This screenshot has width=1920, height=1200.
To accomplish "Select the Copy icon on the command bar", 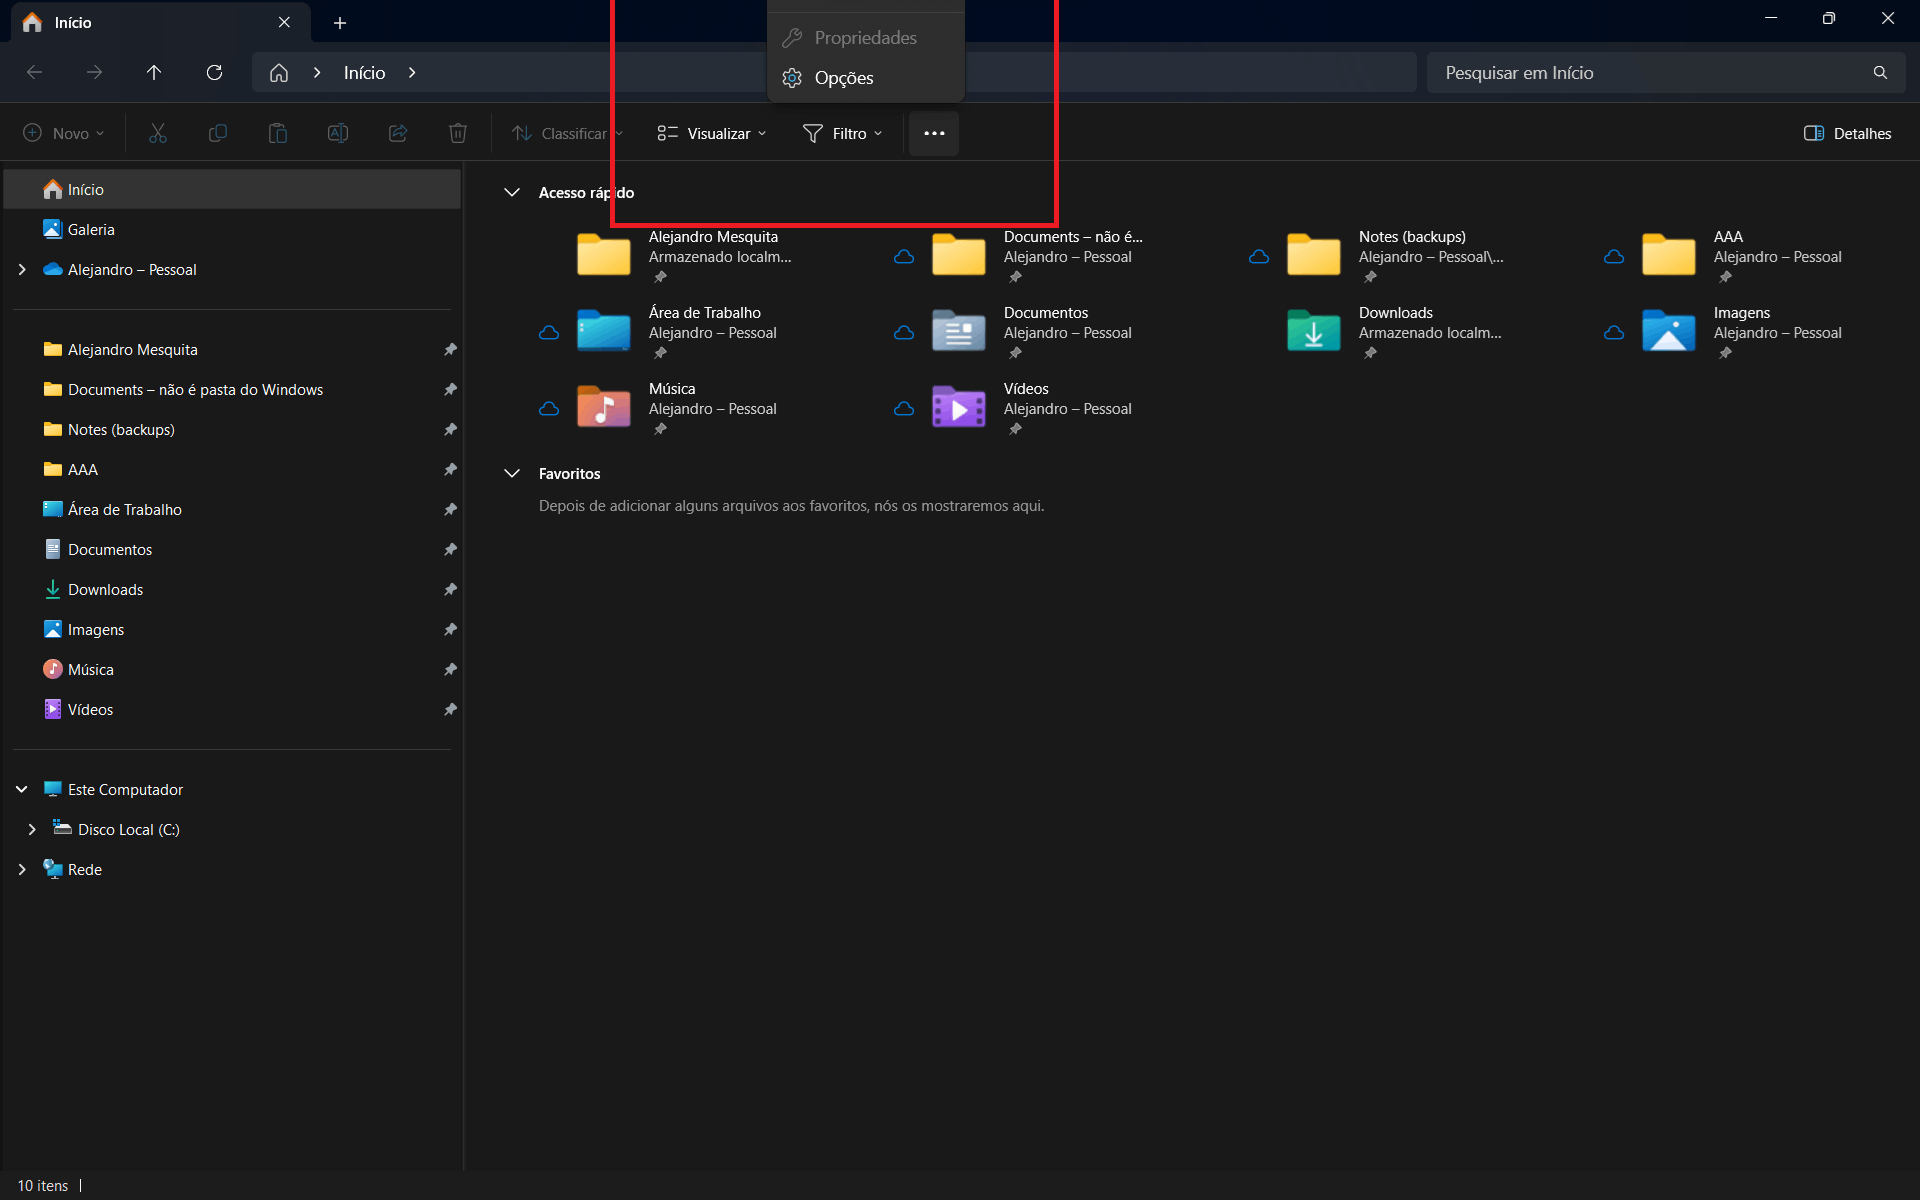I will (217, 132).
